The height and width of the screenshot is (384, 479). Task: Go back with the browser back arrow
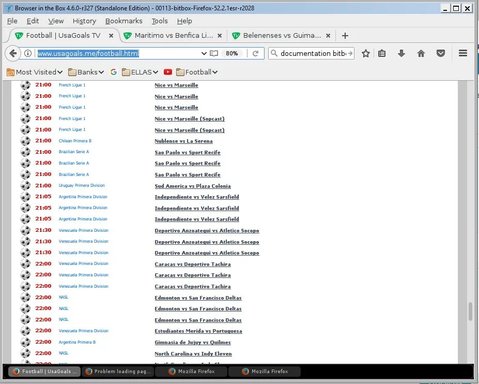(x=13, y=53)
